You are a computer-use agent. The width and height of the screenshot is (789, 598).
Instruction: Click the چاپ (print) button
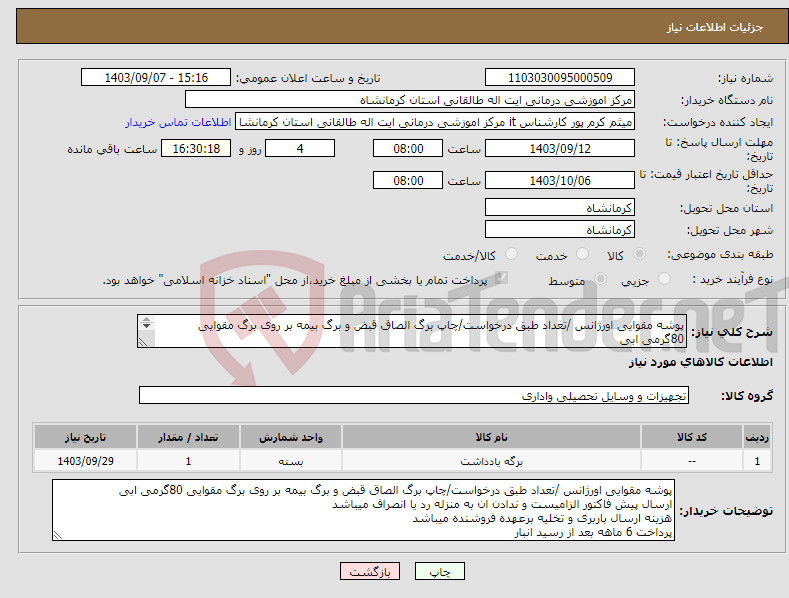439,571
